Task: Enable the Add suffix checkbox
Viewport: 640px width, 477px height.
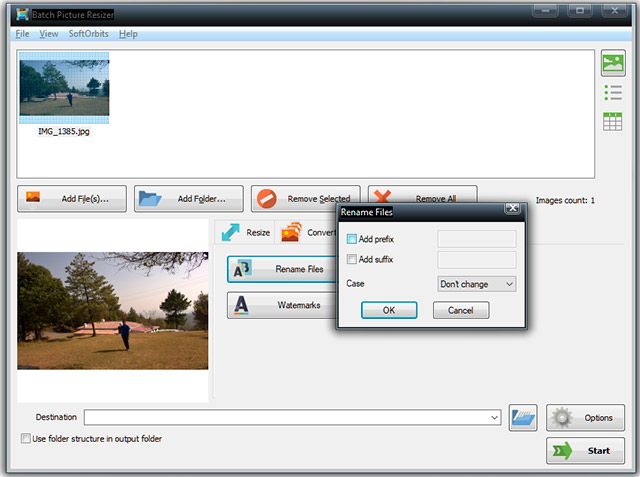Action: (352, 260)
